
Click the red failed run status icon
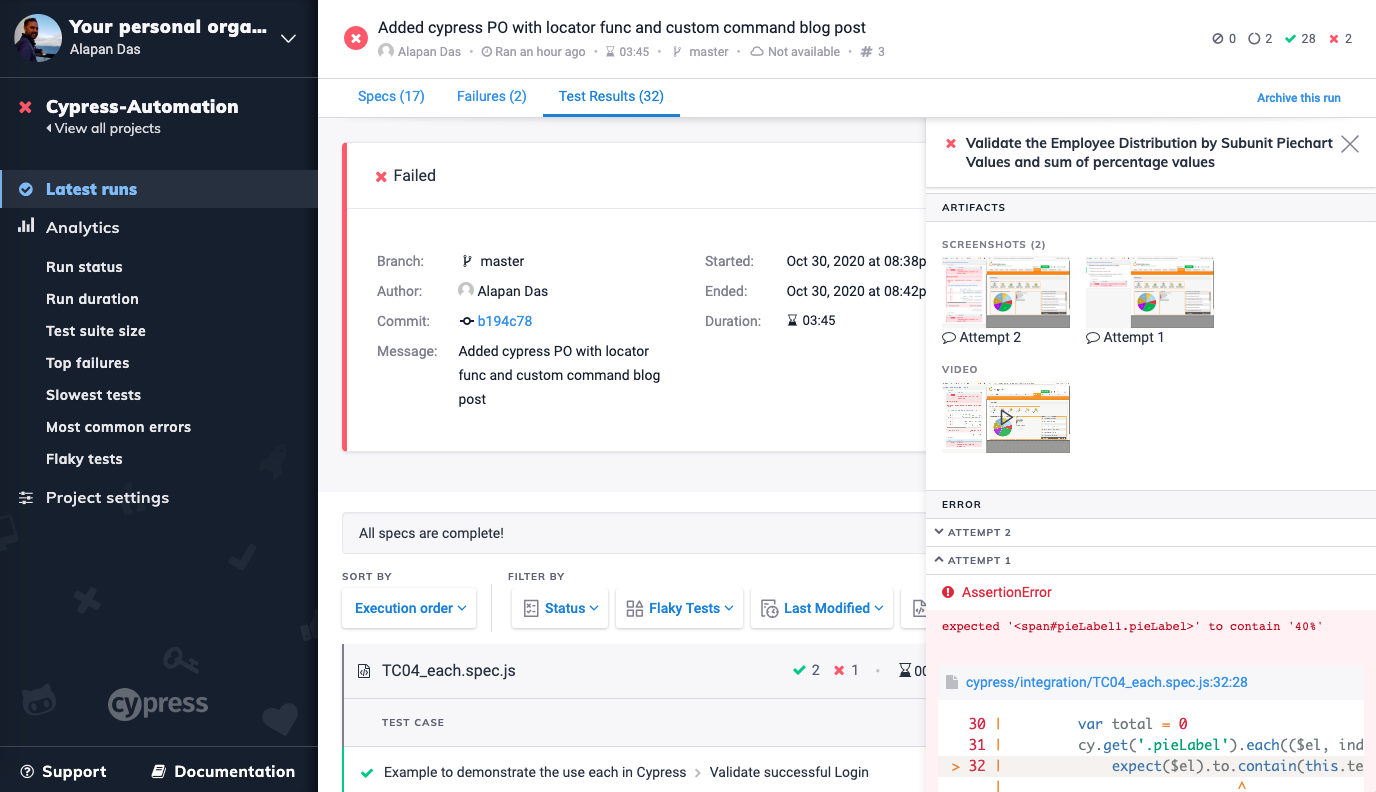click(355, 38)
